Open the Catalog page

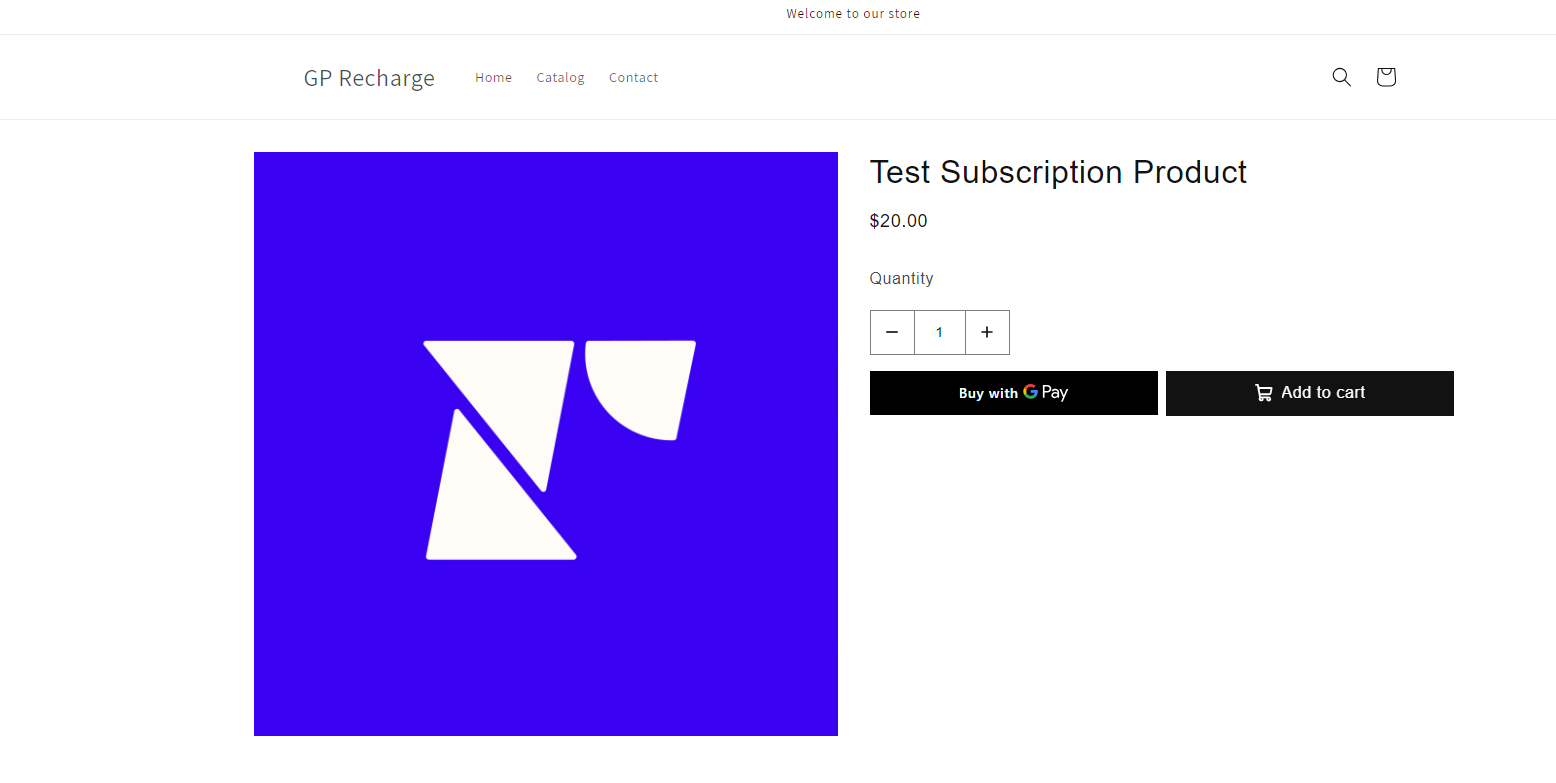[x=560, y=77]
